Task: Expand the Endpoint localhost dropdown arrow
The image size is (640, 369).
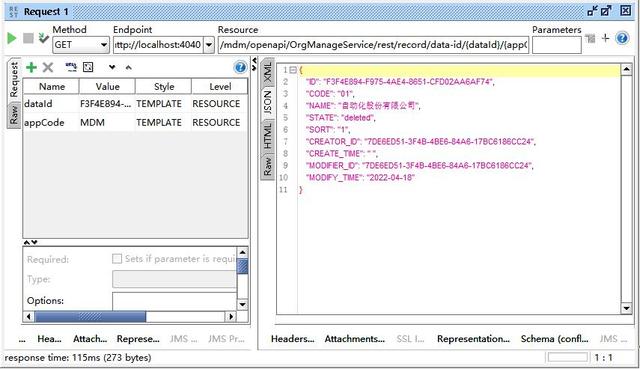Action: tap(209, 44)
